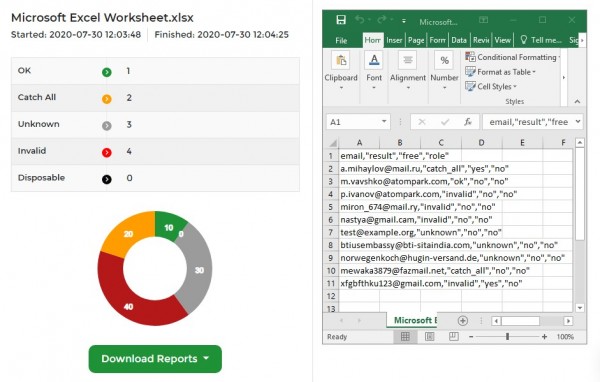The height and width of the screenshot is (382, 600).
Task: Click the gray 30 chart segment
Action: [x=199, y=270]
